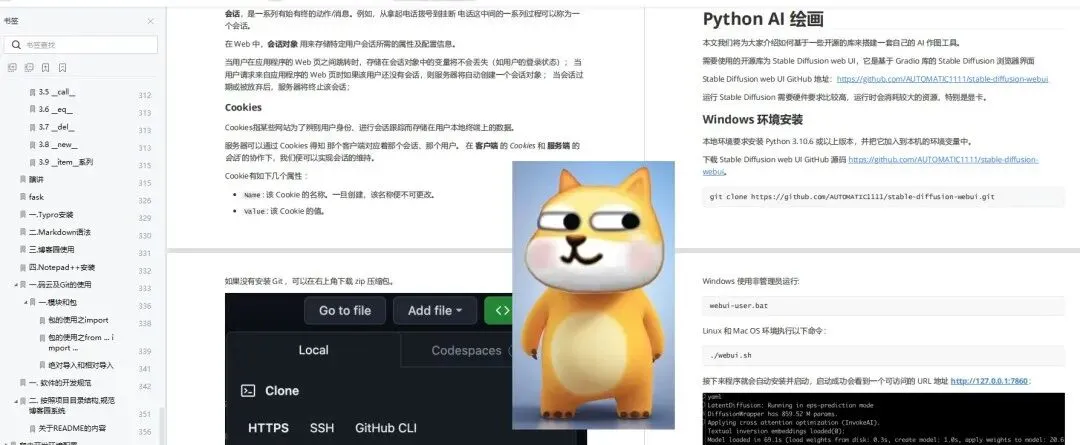Viewport: 1080px width, 445px height.
Task: Collapse the 二.按照项目目录结构 bookmark
Action: (x=16, y=400)
